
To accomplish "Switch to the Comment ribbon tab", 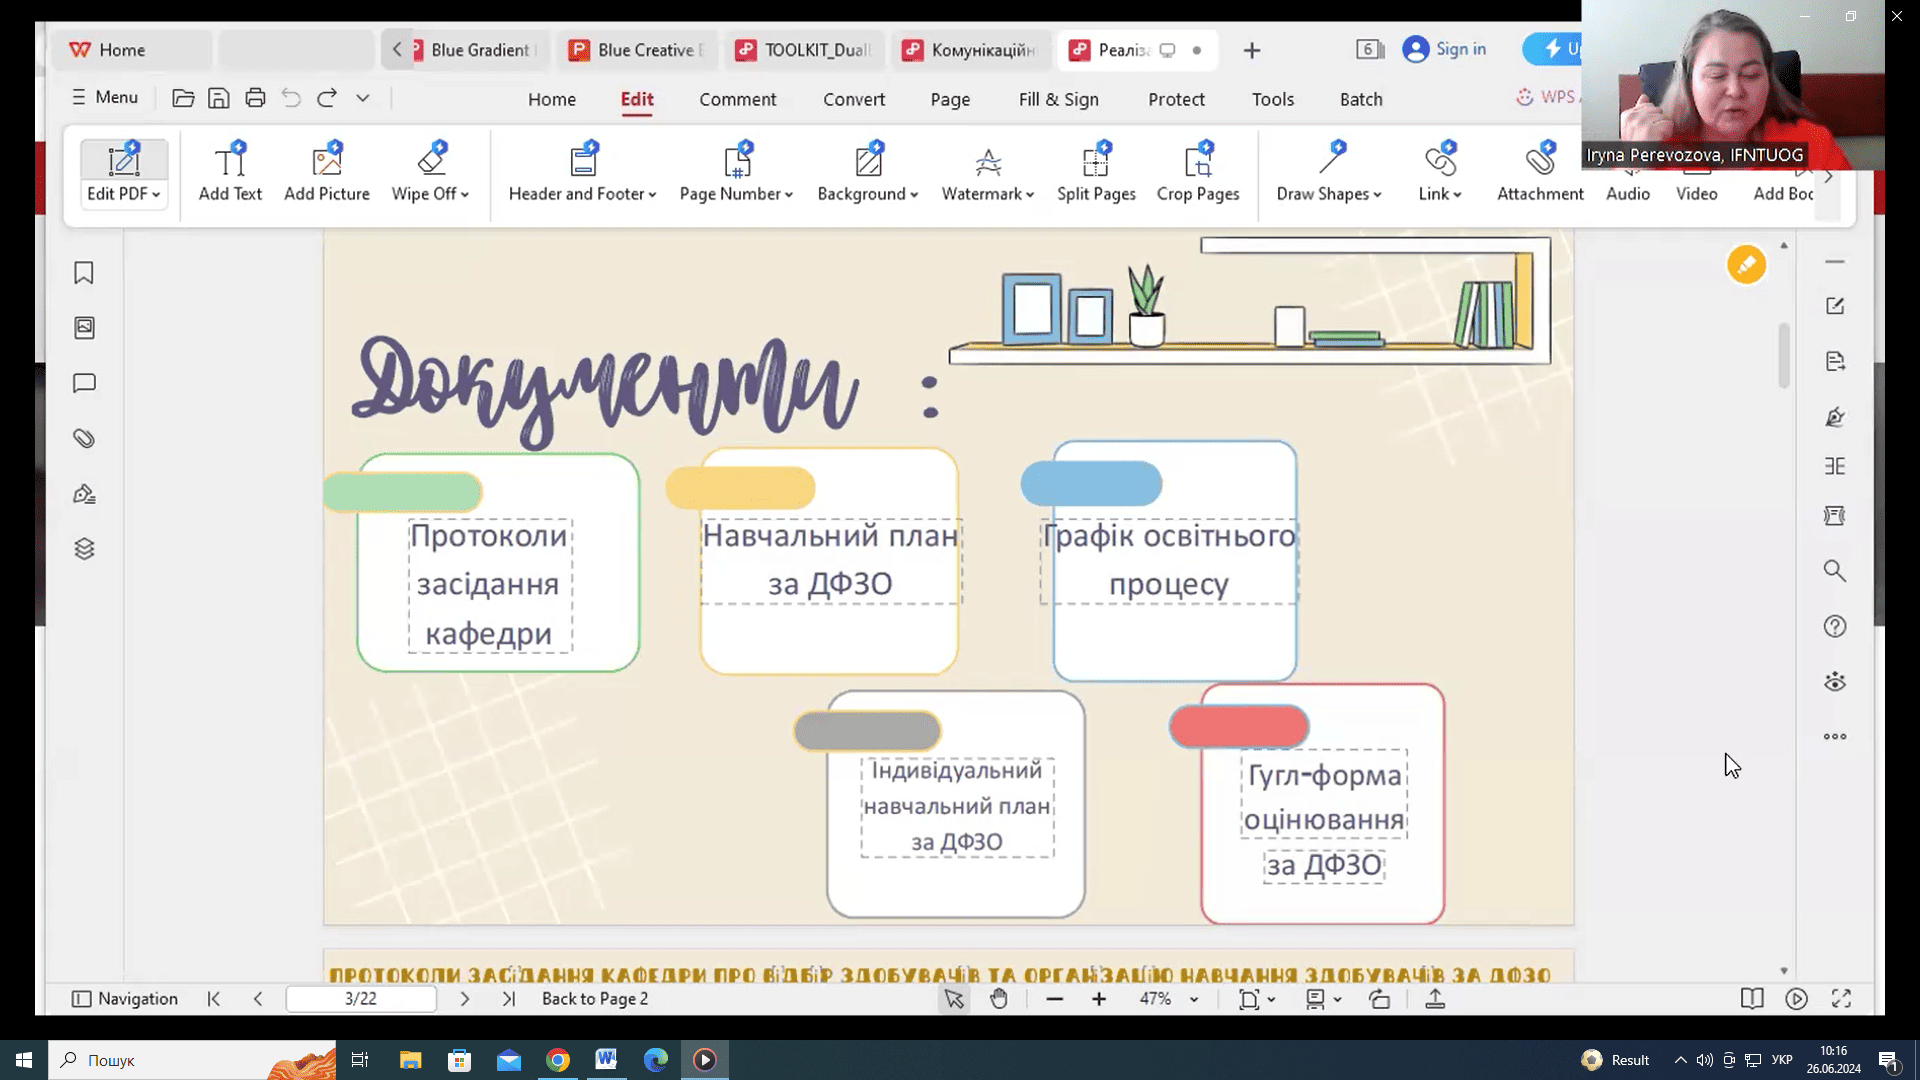I will tap(737, 99).
